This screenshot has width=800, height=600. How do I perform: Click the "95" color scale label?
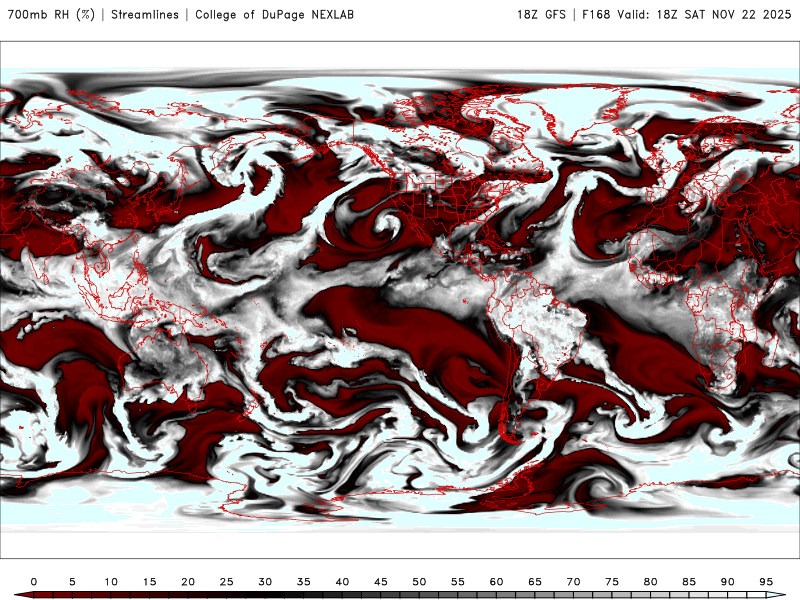(766, 582)
